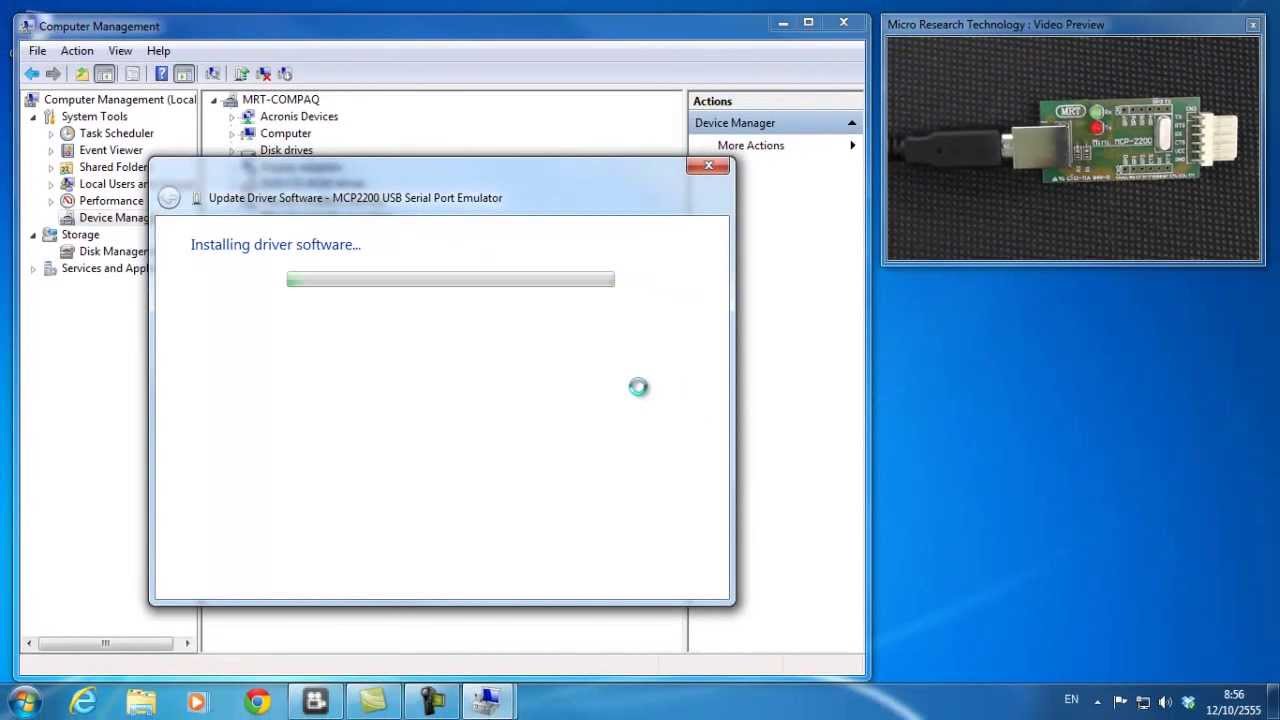Collapse the Storage tree node
The width and height of the screenshot is (1280, 720).
point(33,235)
